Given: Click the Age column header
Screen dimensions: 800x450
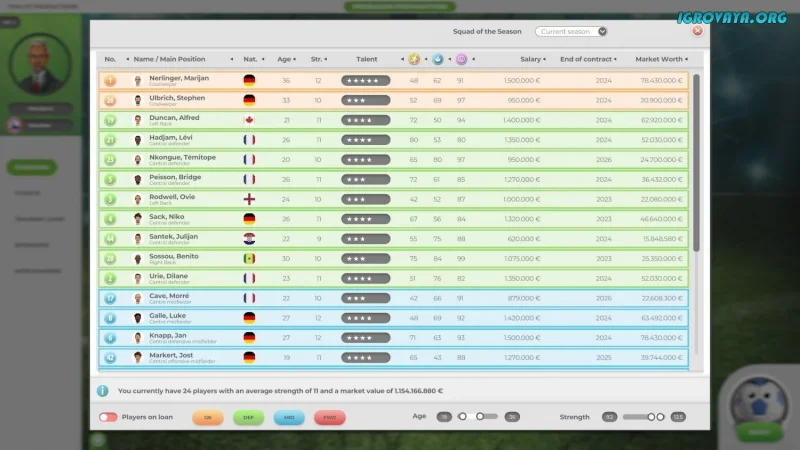Looking at the screenshot, I should click(x=285, y=59).
